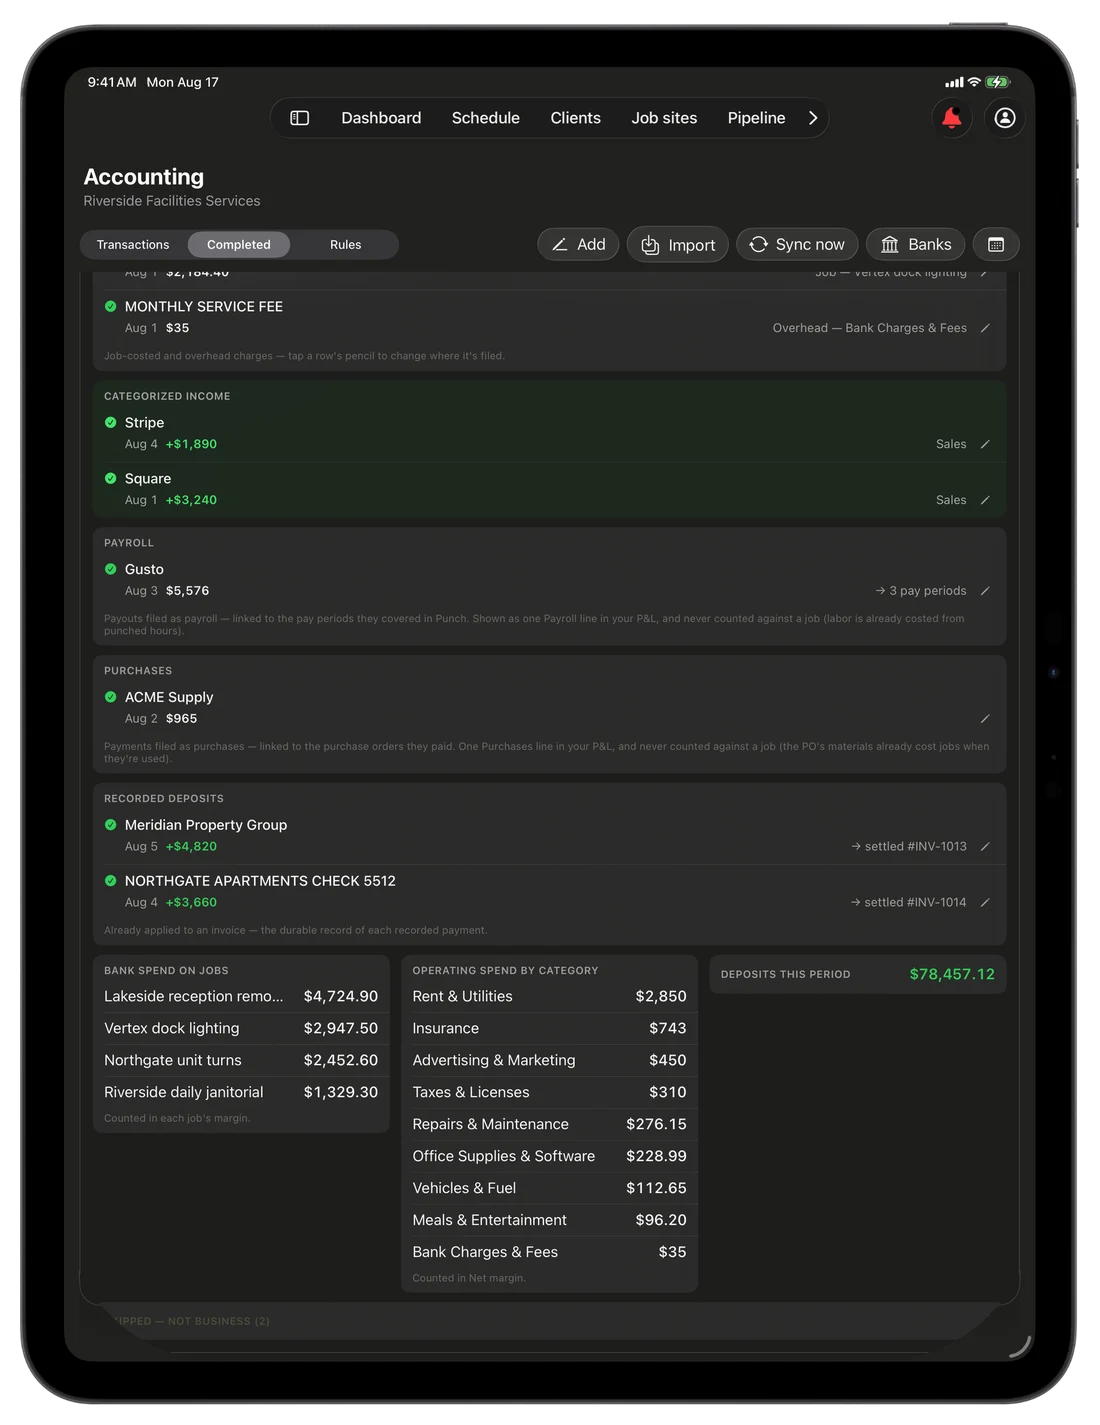
Task: Select Advertising & Marketing category row
Action: tap(549, 1060)
